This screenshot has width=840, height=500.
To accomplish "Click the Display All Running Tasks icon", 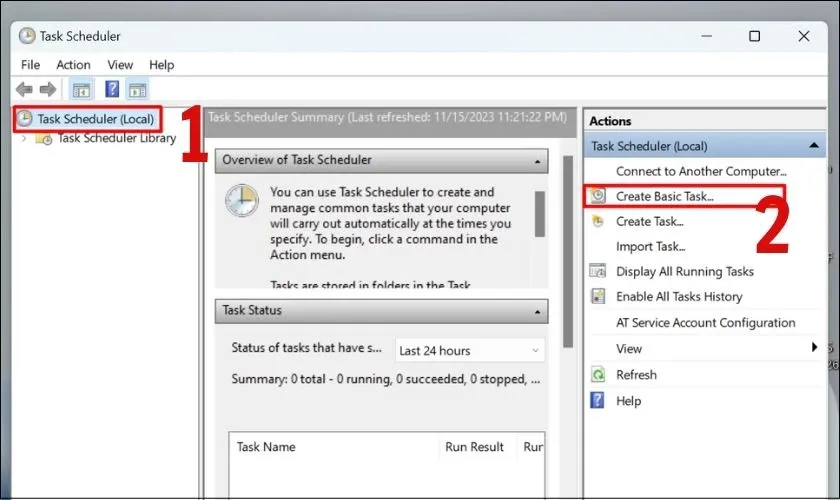I will (598, 271).
